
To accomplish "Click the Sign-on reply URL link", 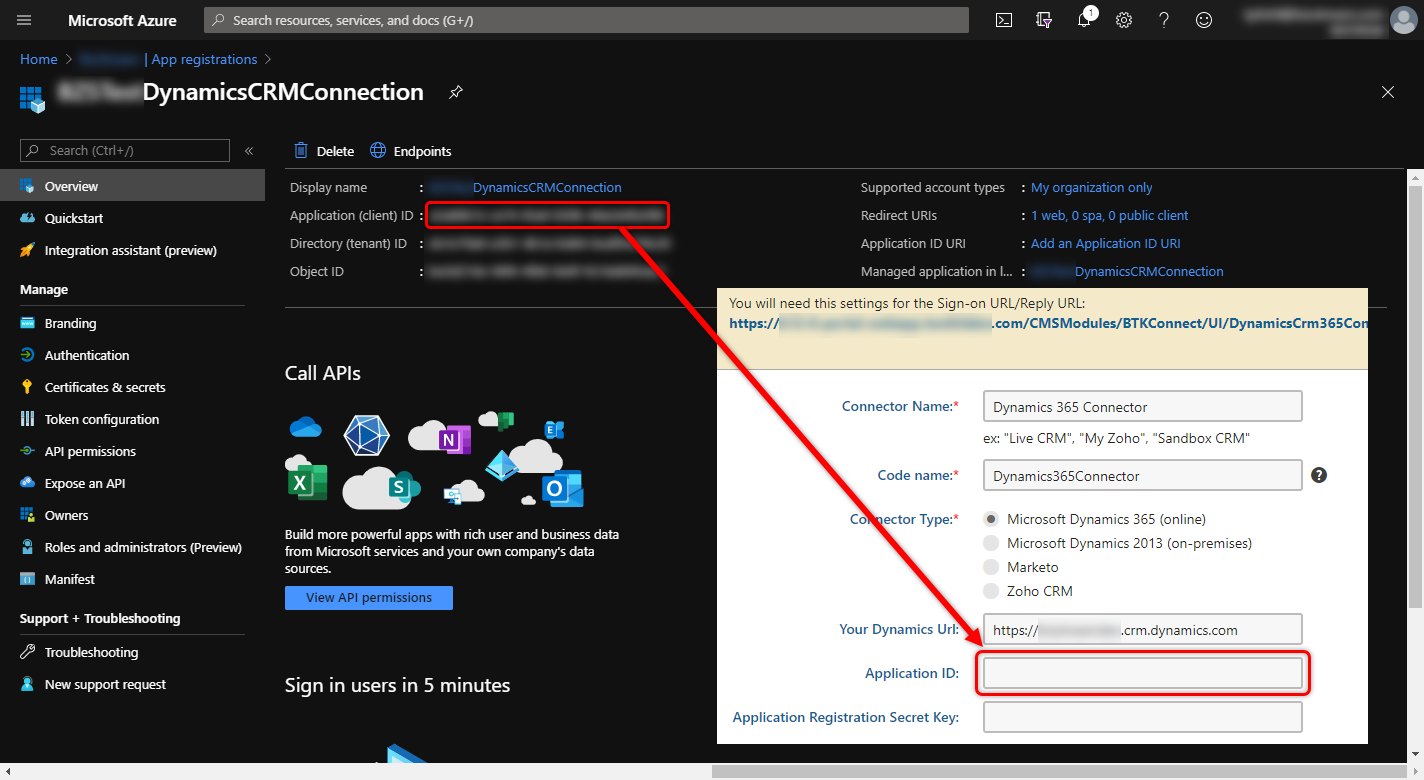I will pyautogui.click(x=1048, y=323).
